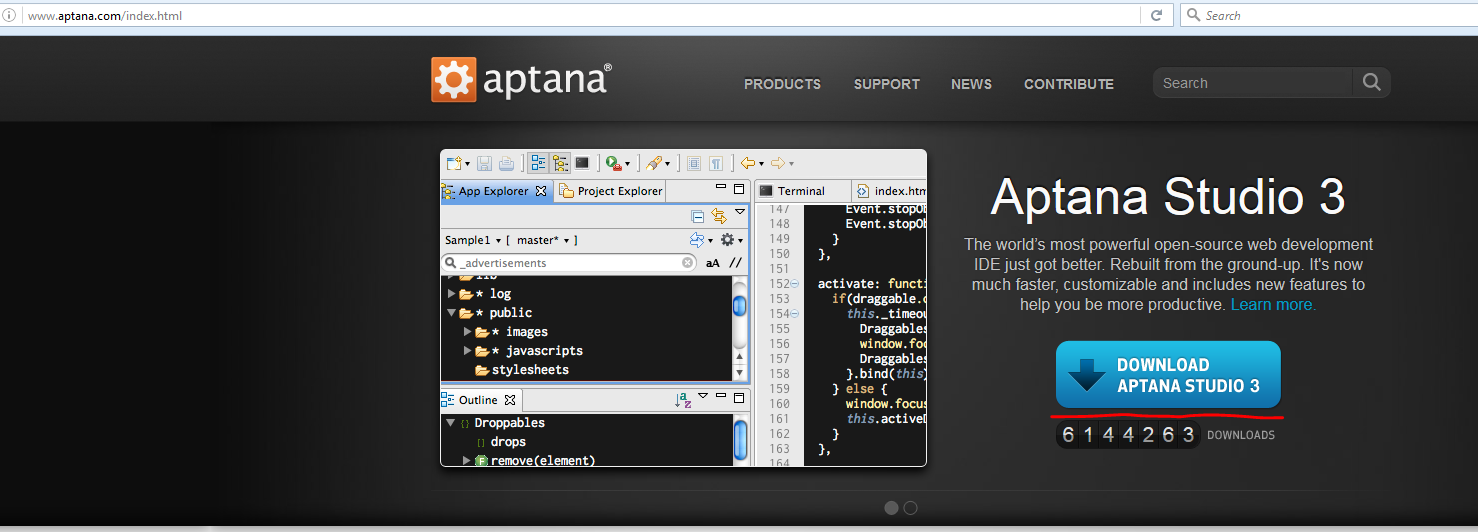
Task: Close the Outline tab with its X
Action: click(x=509, y=400)
